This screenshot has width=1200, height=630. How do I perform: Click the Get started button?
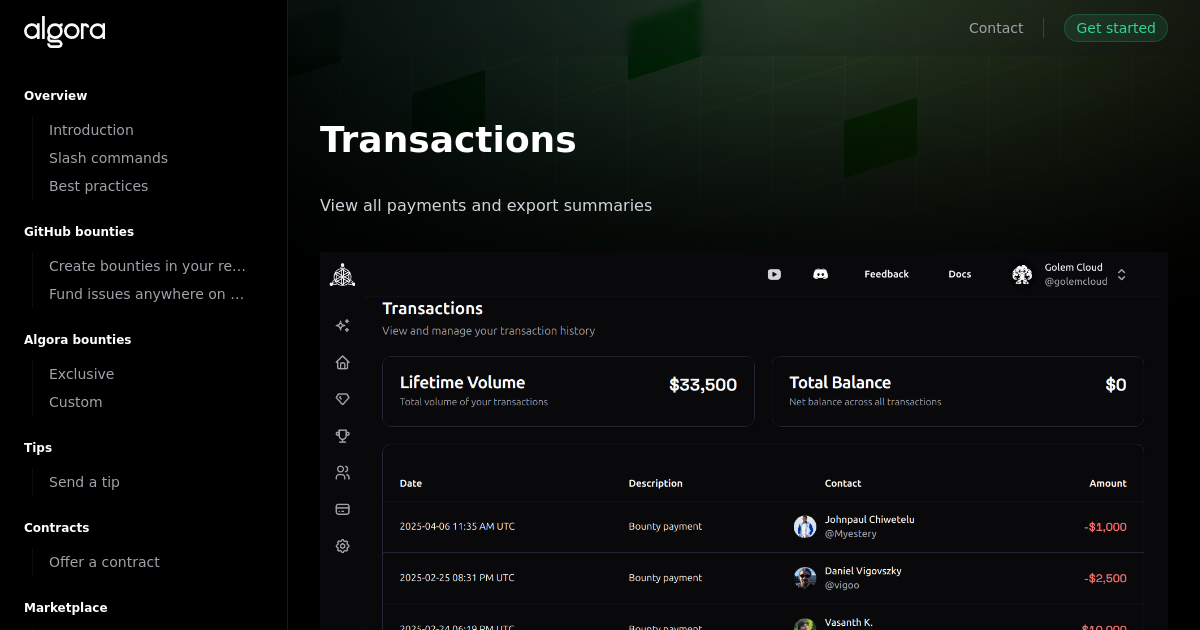[x=1115, y=28]
